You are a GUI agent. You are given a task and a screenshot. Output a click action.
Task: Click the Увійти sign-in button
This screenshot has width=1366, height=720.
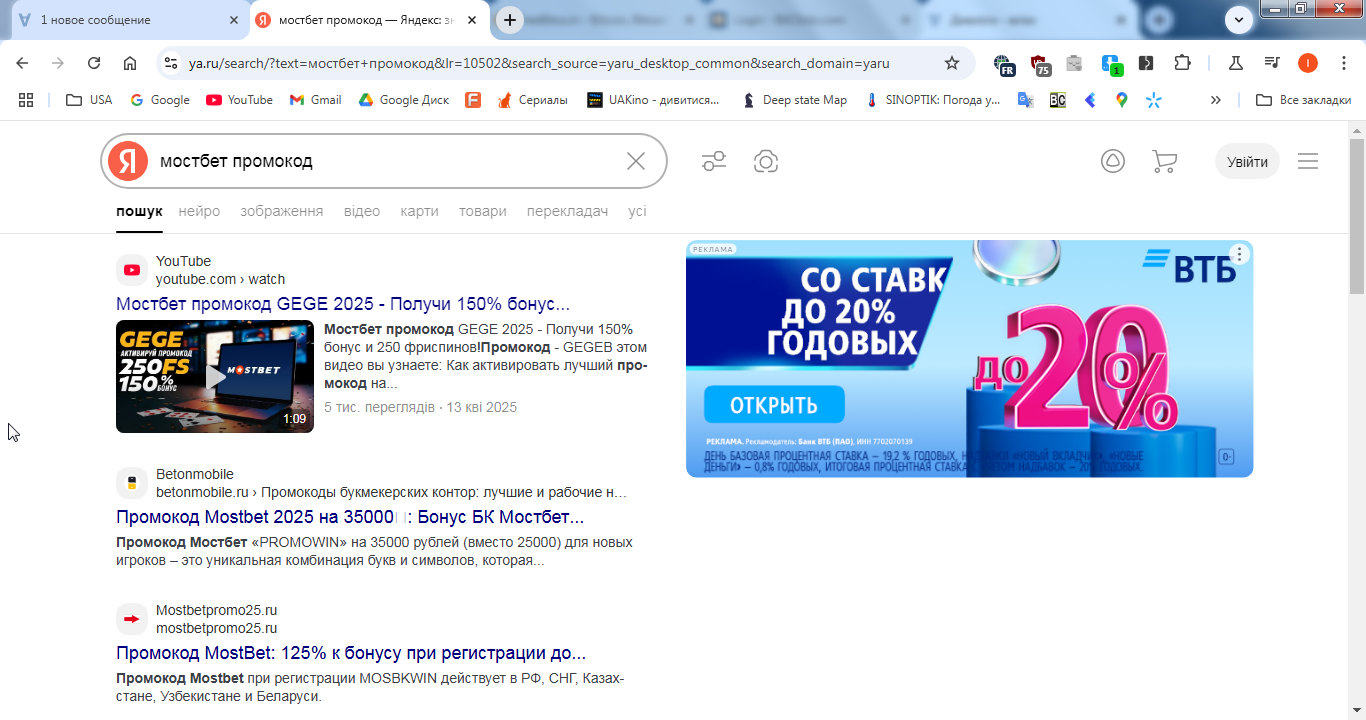pos(1247,162)
